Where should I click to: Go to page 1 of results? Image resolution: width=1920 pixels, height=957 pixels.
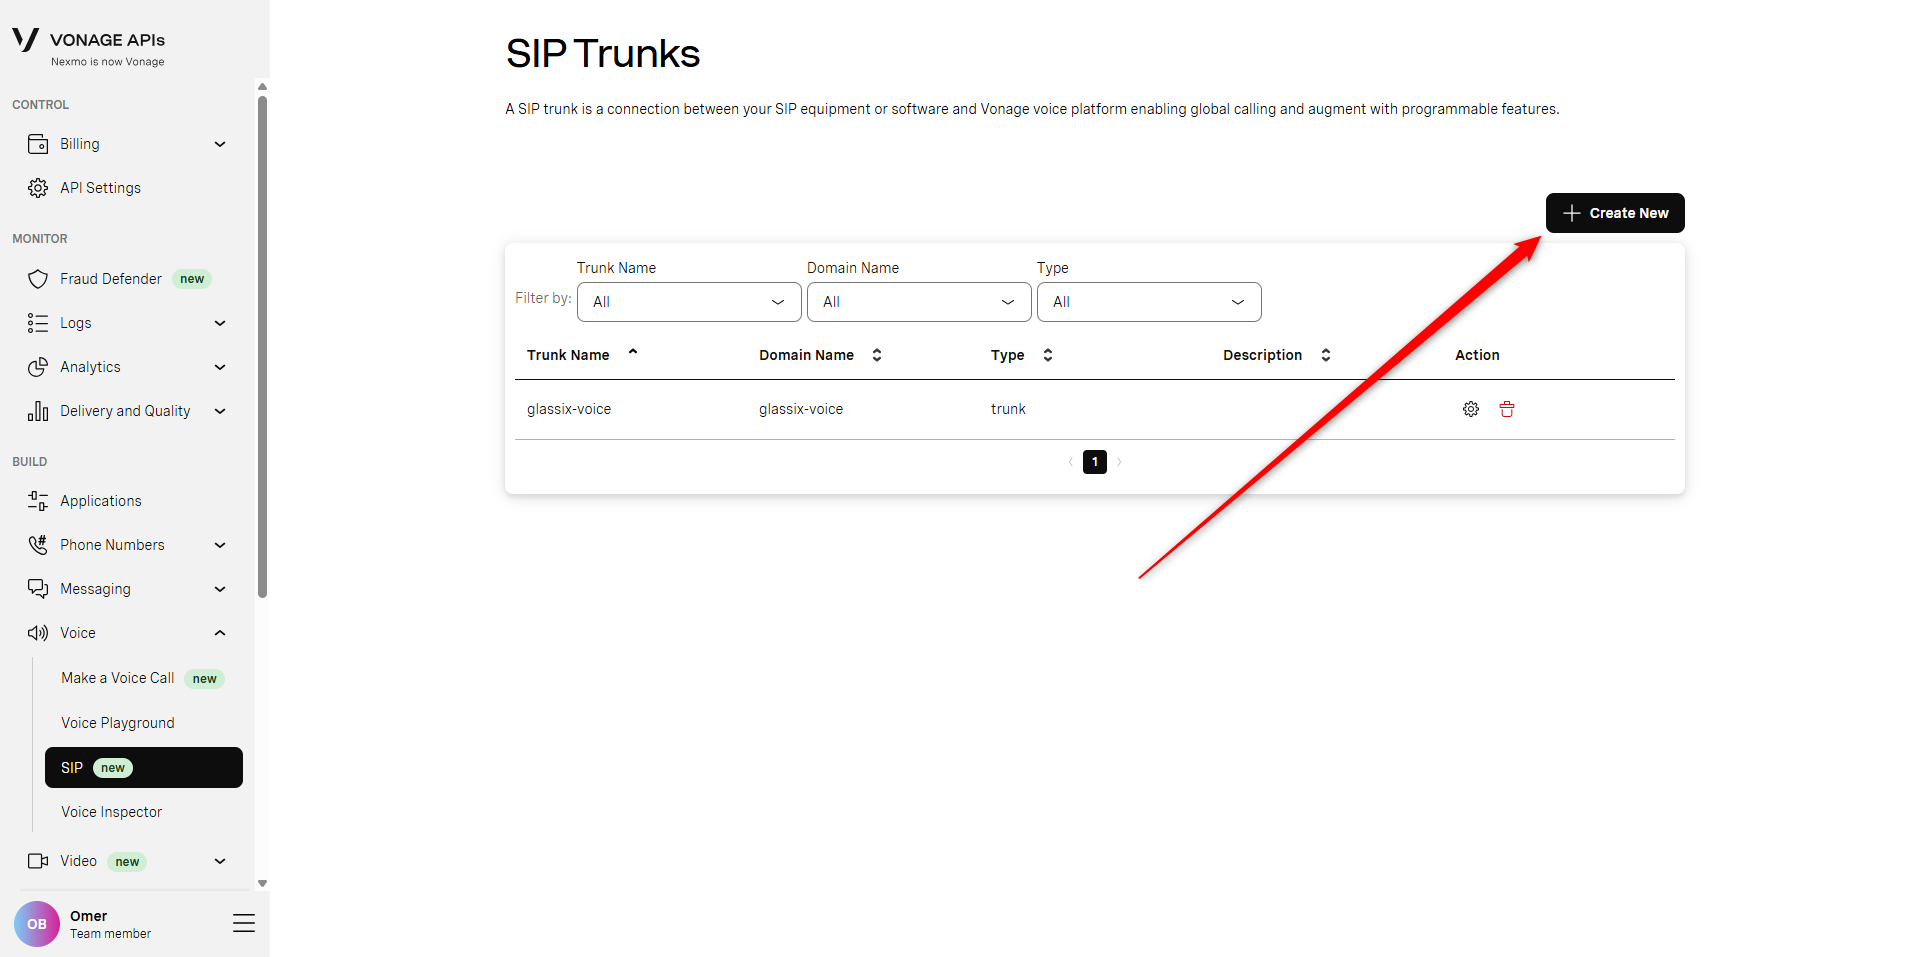[x=1095, y=462]
